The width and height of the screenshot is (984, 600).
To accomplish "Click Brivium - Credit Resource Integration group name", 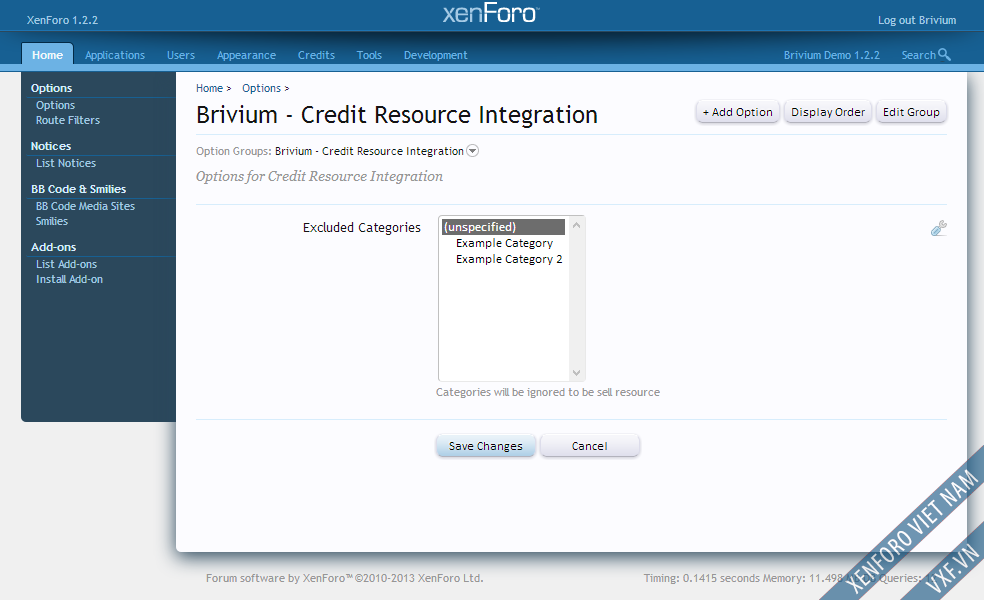I will 369,151.
